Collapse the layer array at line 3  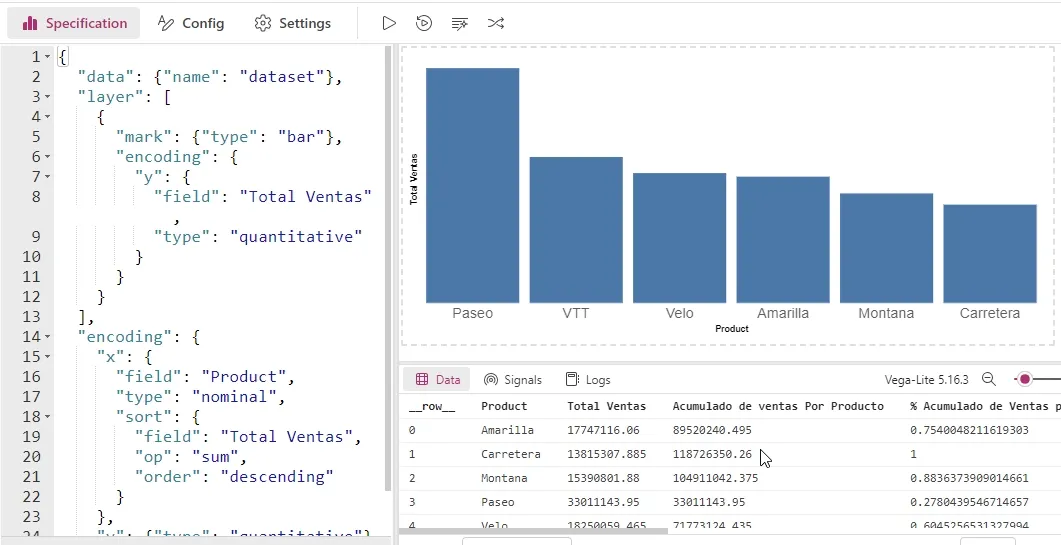click(x=47, y=97)
